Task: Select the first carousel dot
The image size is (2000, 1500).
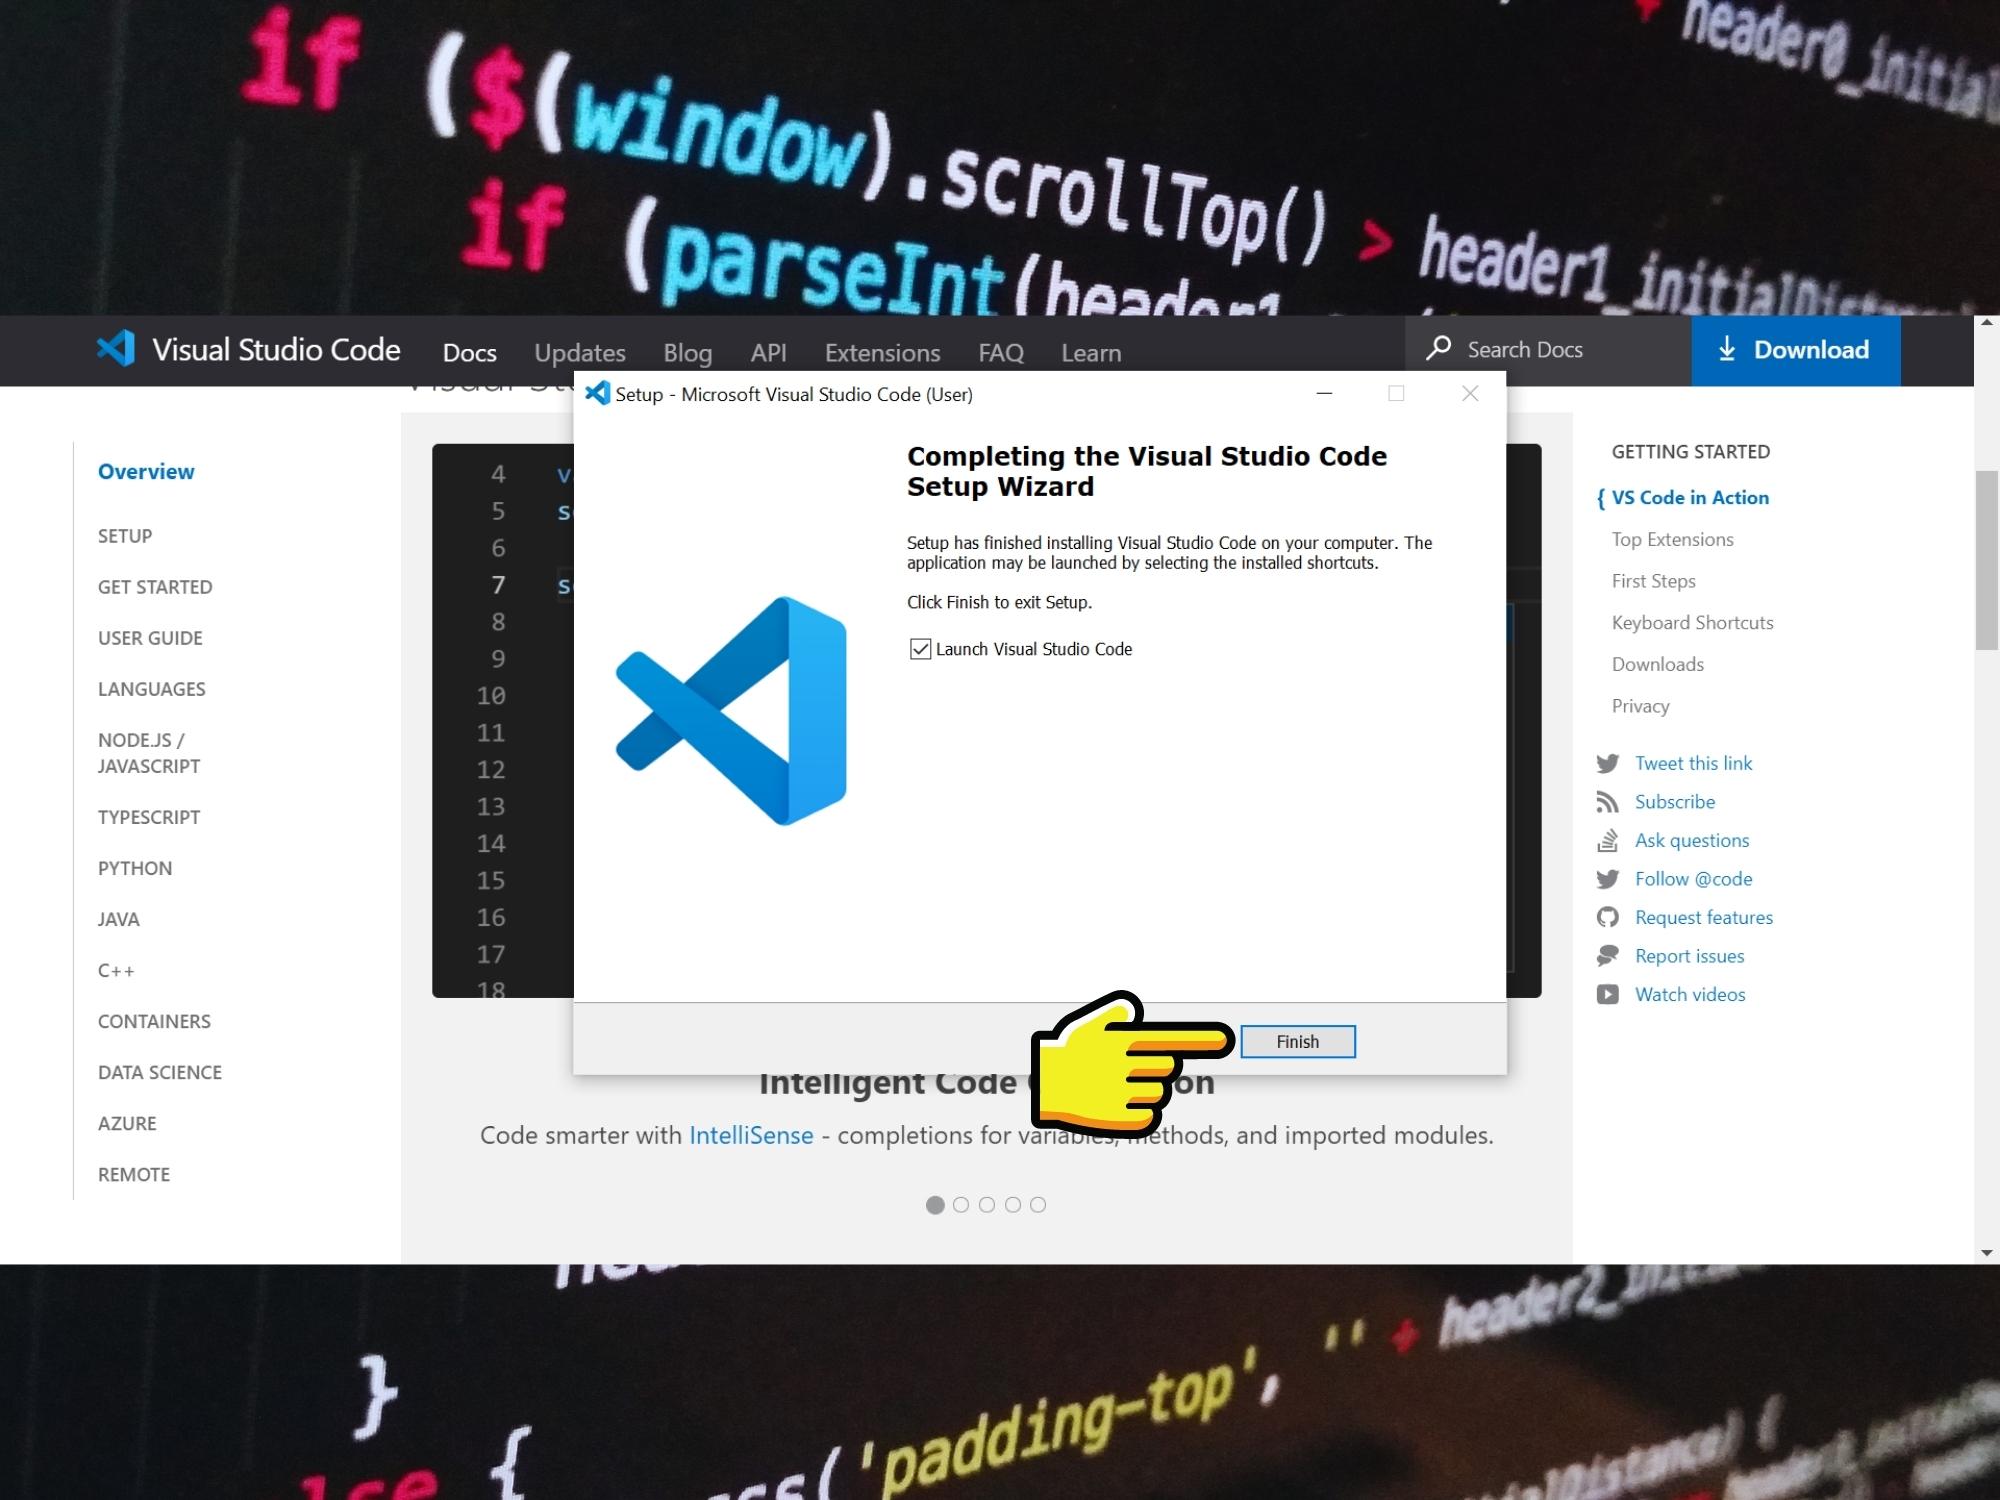Action: [x=935, y=1205]
